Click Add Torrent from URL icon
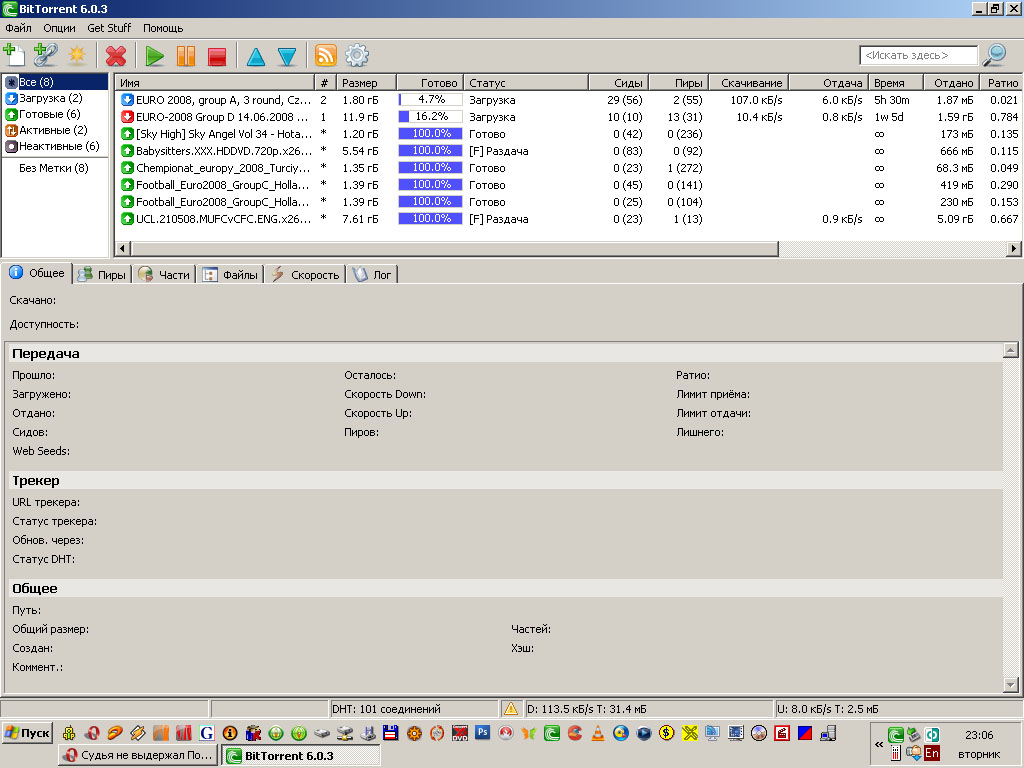The height and width of the screenshot is (768, 1024). (x=45, y=55)
